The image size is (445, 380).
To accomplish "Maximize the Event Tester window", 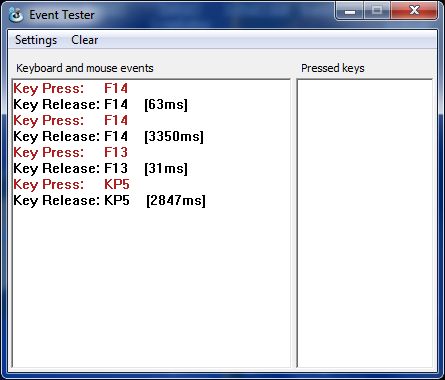I will coord(377,11).
